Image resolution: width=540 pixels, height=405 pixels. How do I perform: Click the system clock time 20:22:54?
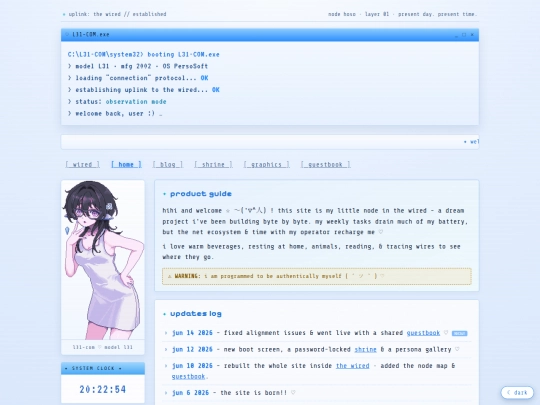(103, 390)
